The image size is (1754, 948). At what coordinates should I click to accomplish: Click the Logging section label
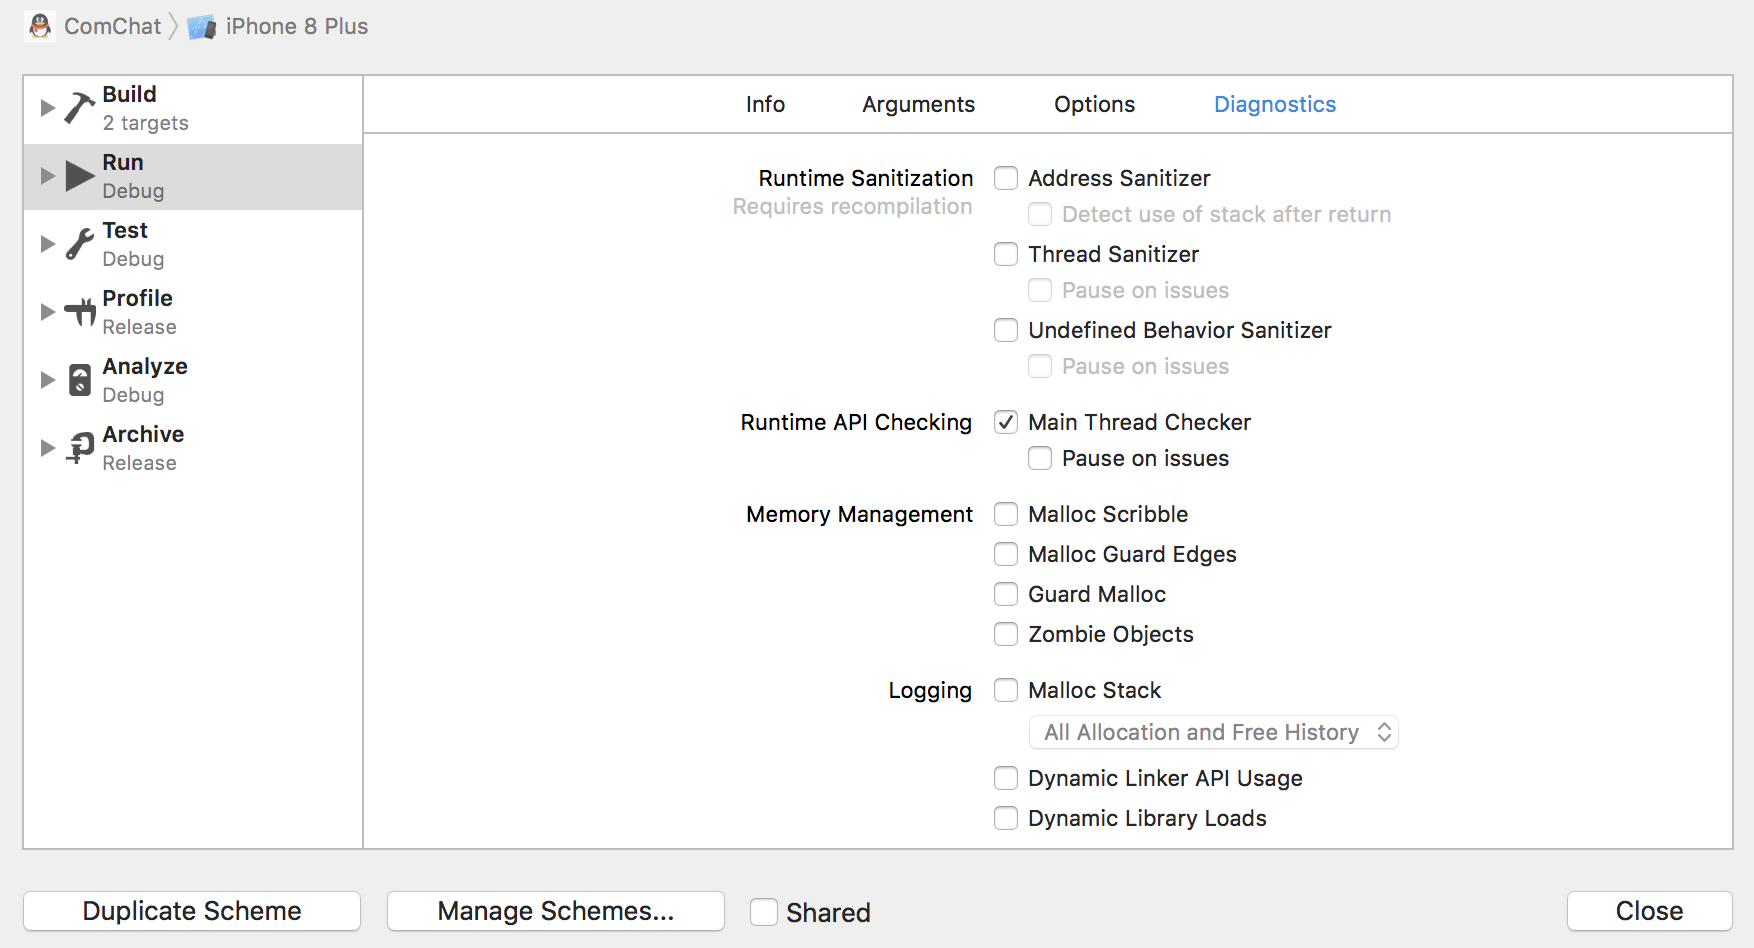[930, 690]
